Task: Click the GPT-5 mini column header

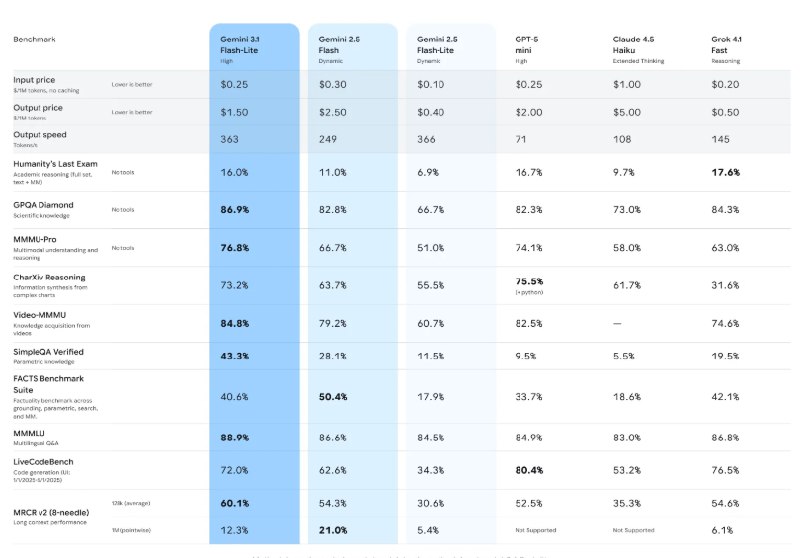Action: point(529,44)
